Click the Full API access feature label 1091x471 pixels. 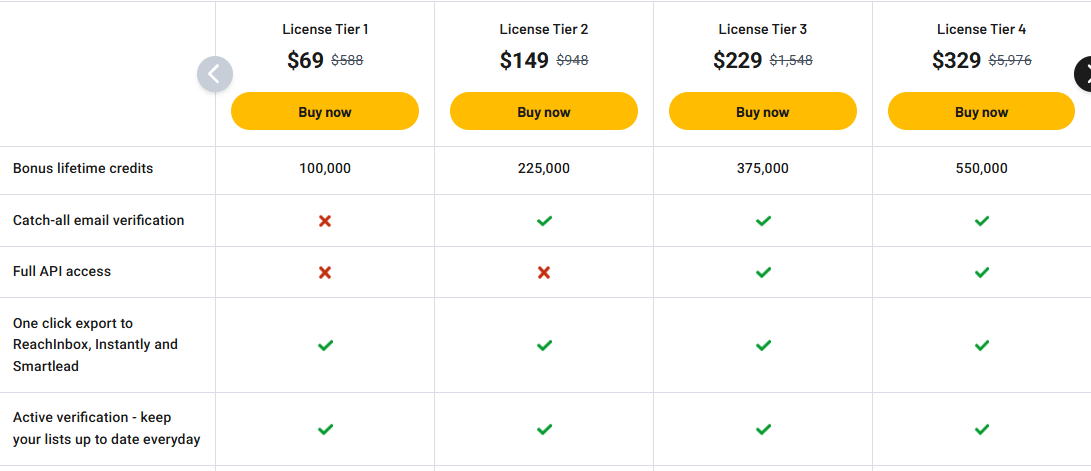point(62,272)
